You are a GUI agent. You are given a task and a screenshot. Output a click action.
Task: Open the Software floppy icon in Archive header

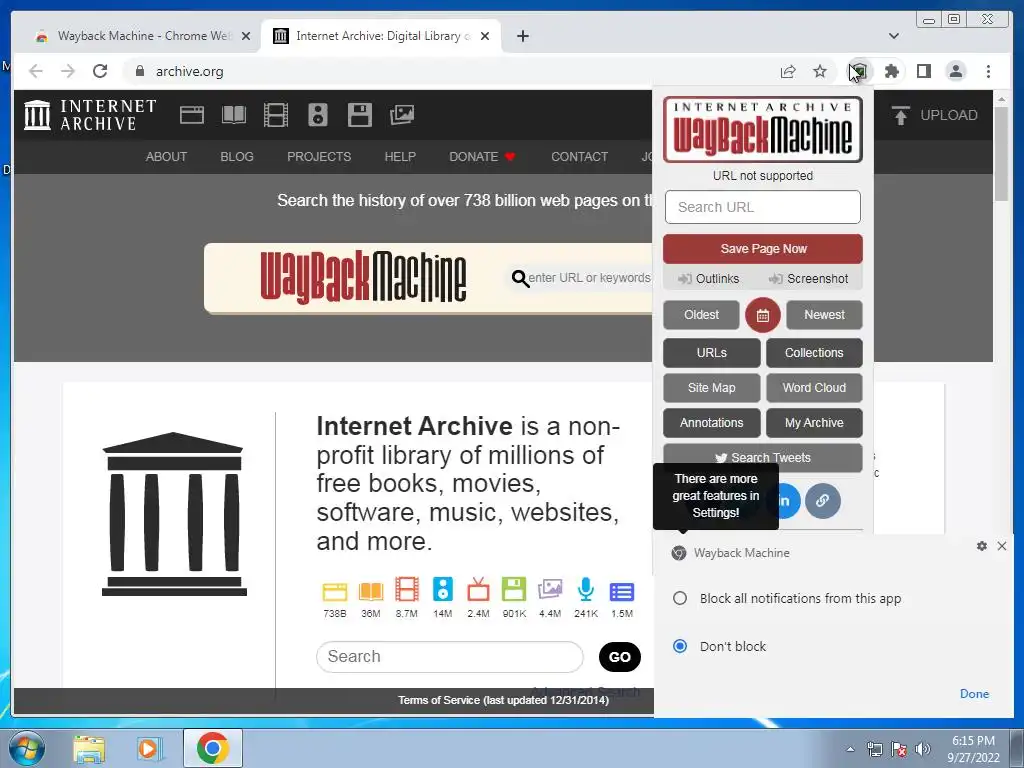[x=360, y=115]
